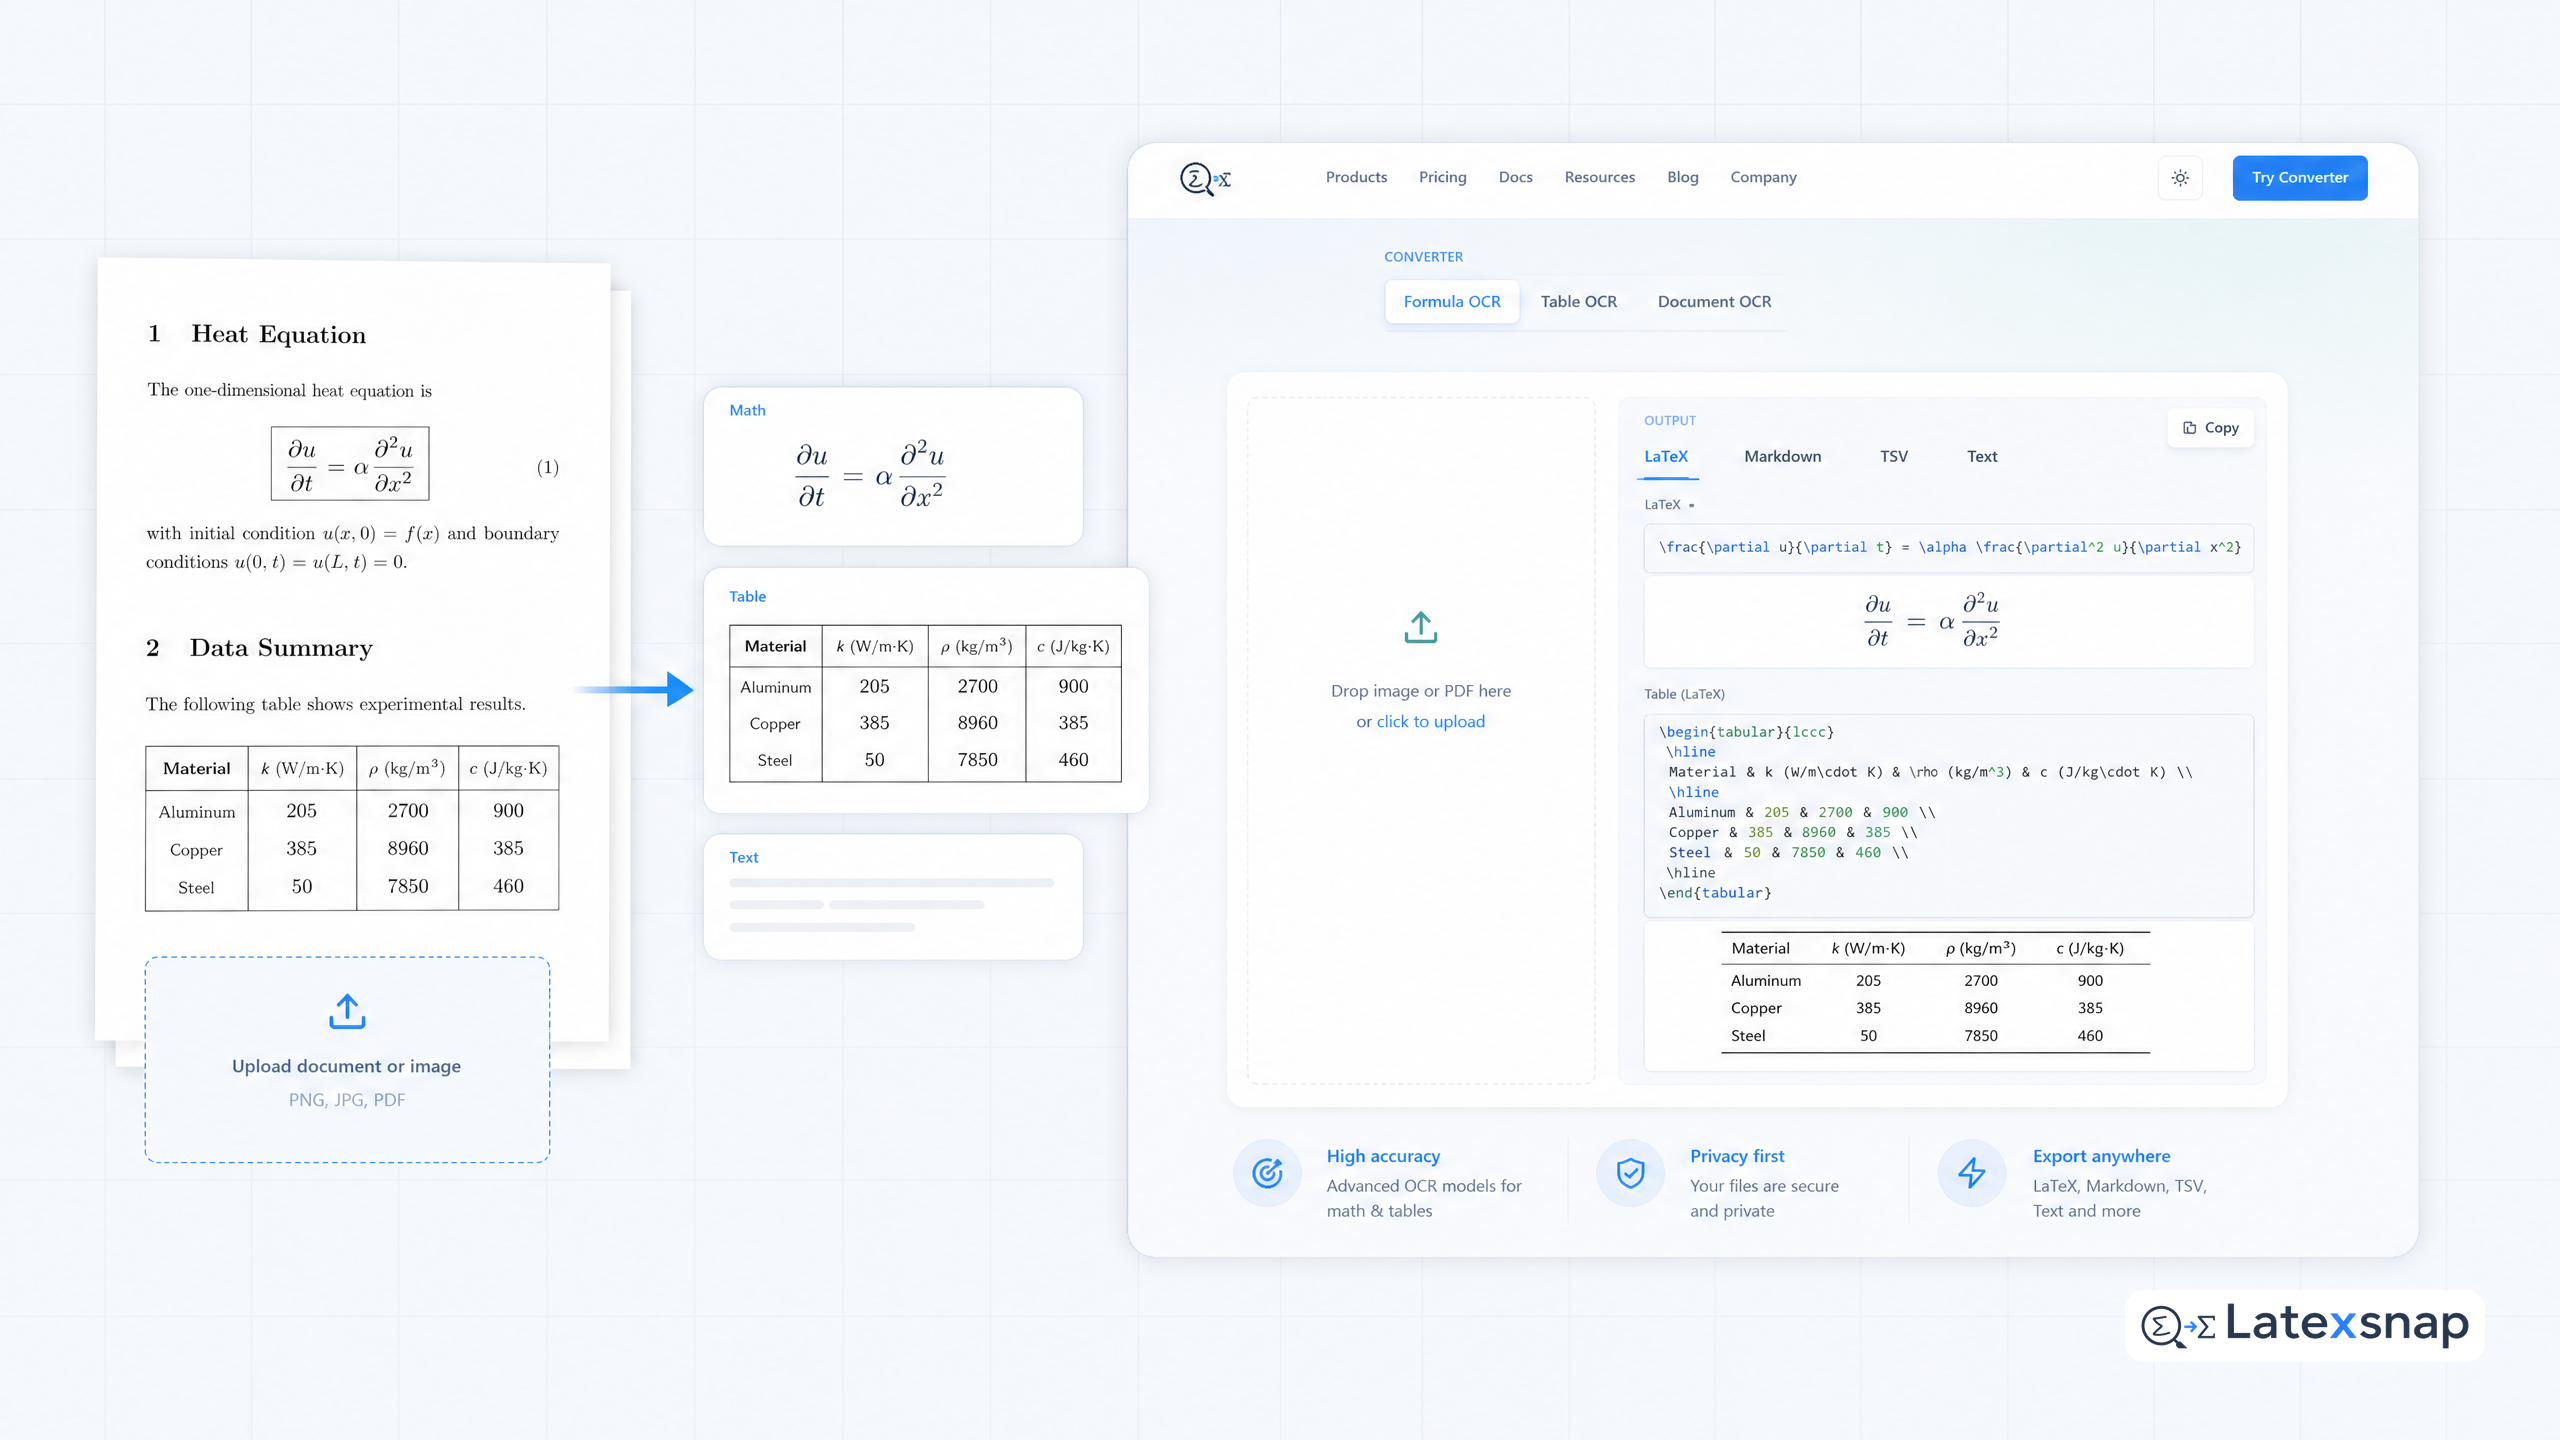Click the Text preview card
The width and height of the screenshot is (2560, 1440).
pos(893,897)
